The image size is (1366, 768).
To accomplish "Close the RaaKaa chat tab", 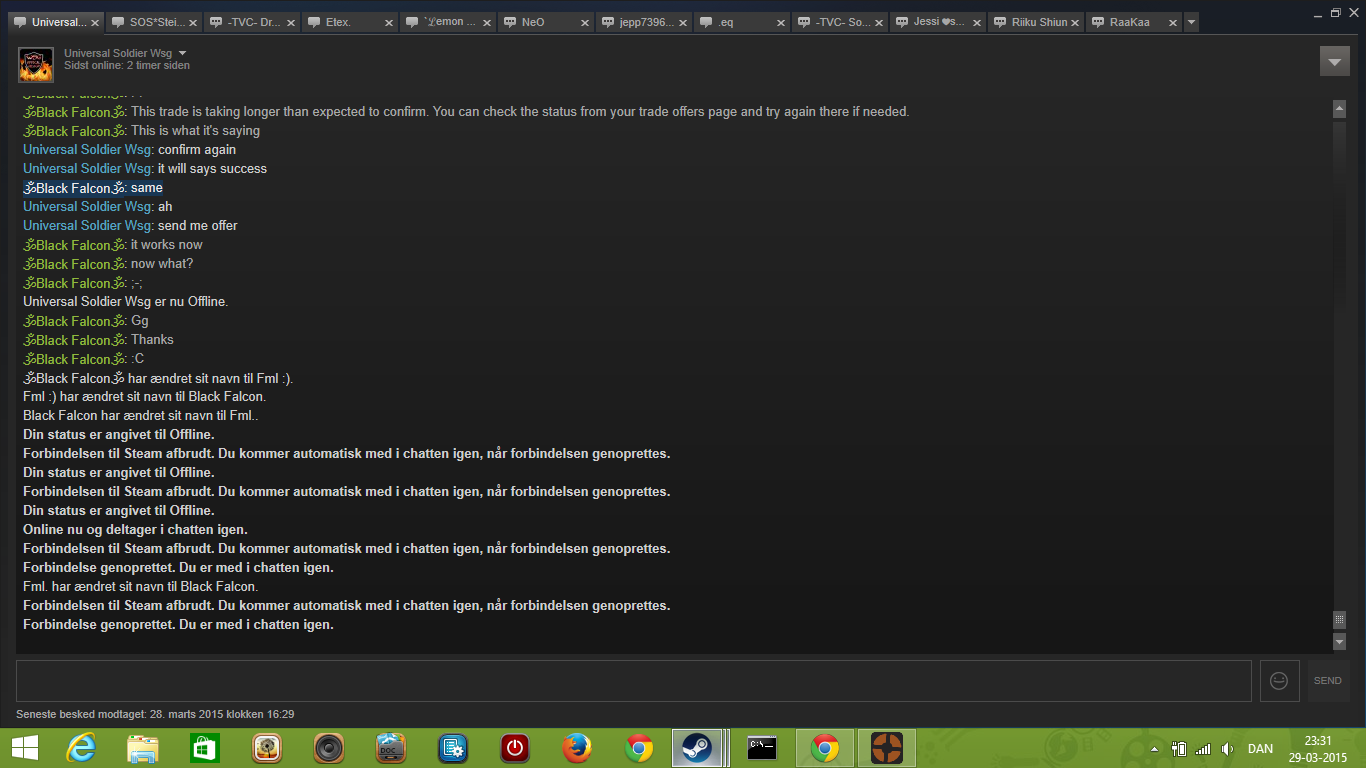I will pos(1173,22).
